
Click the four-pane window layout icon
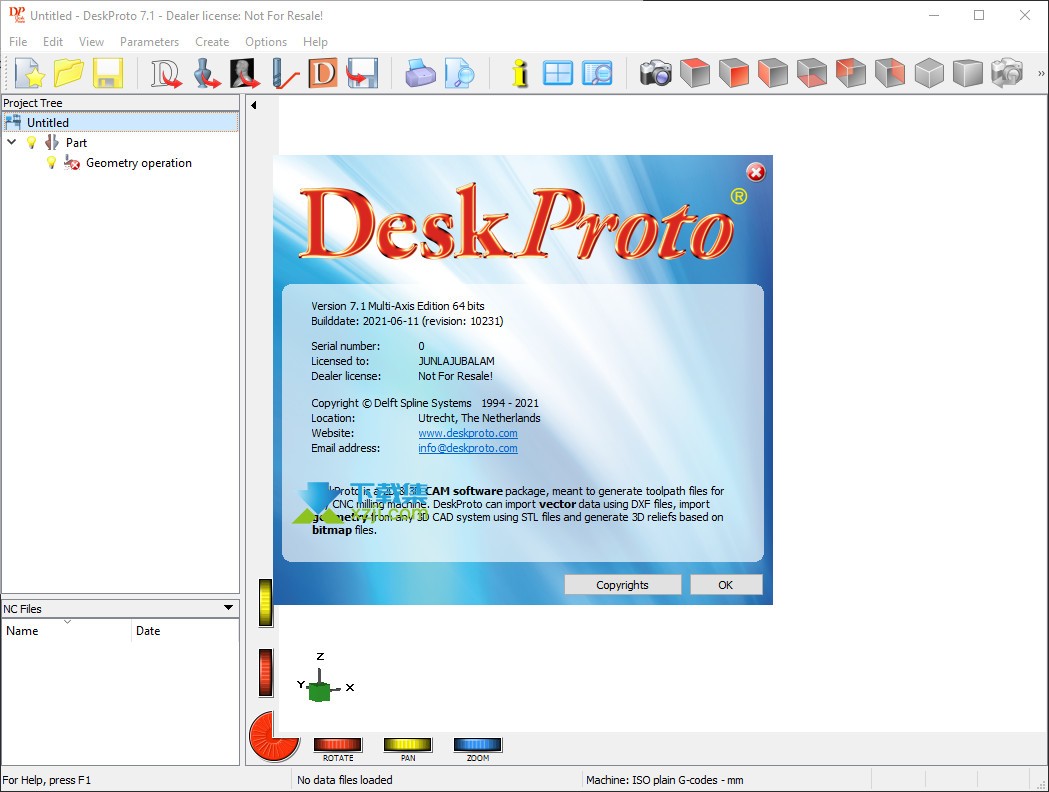[x=558, y=72]
